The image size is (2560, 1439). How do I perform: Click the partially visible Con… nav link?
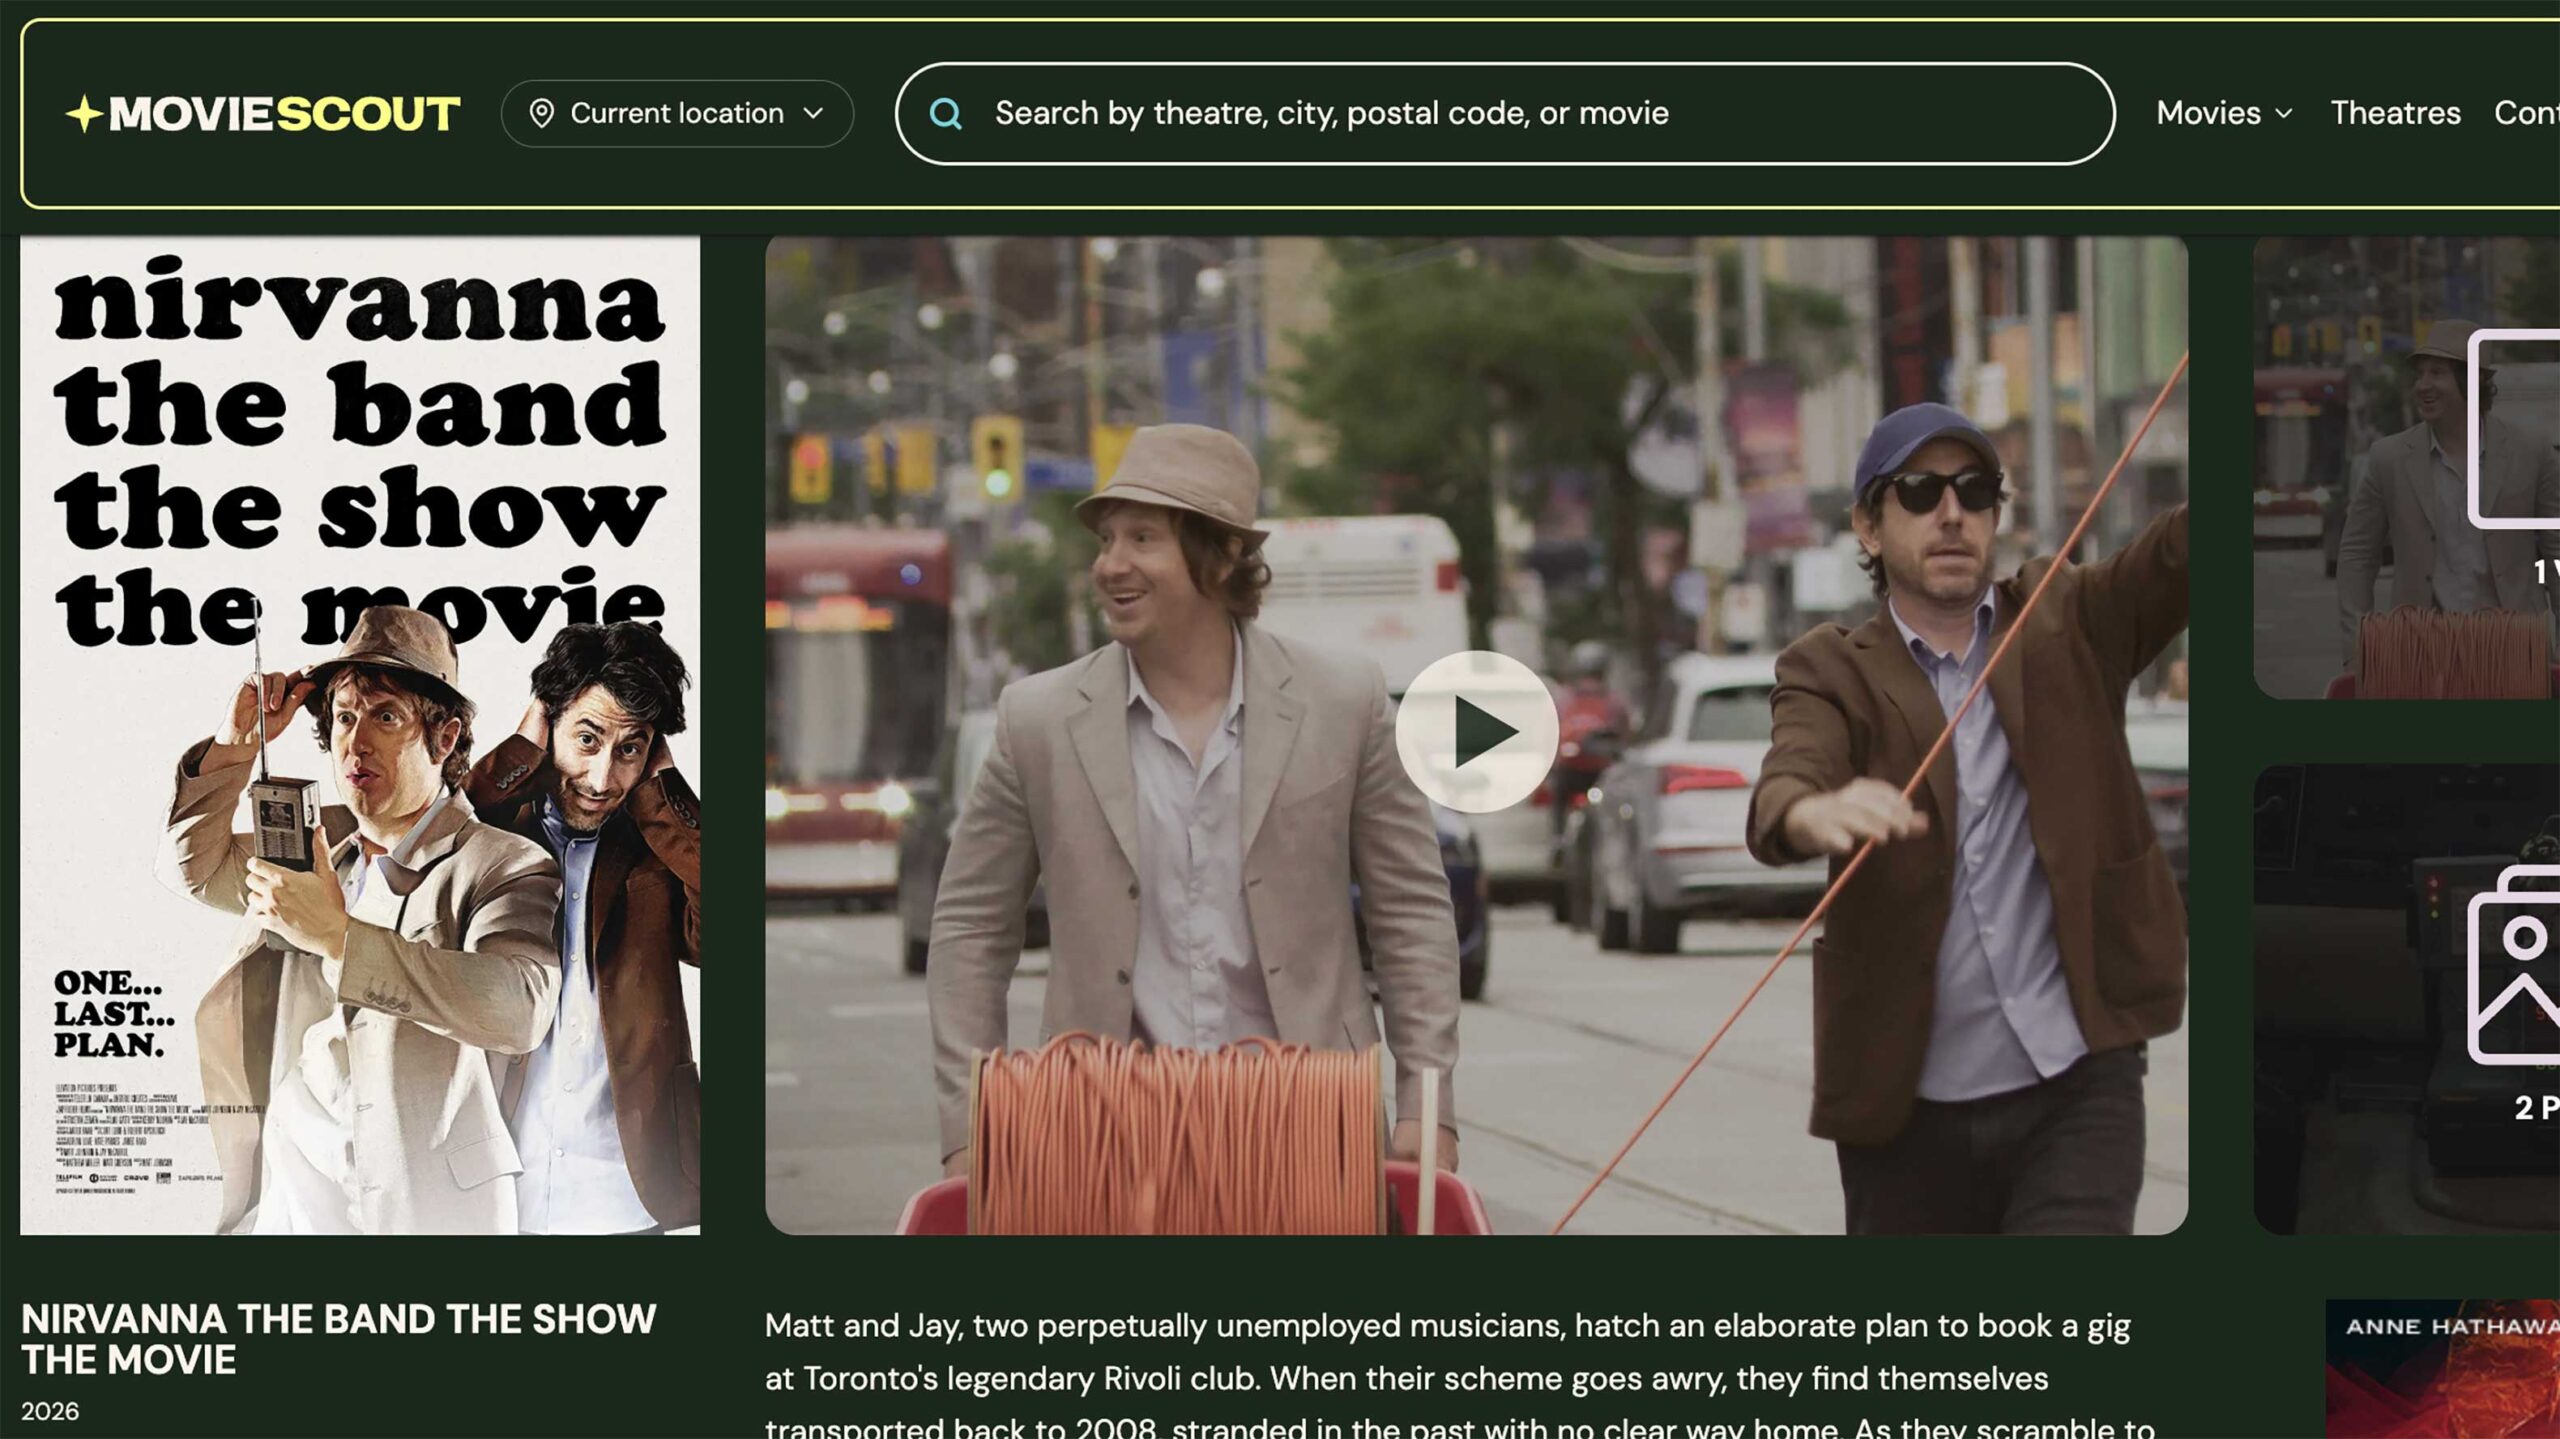[2526, 113]
